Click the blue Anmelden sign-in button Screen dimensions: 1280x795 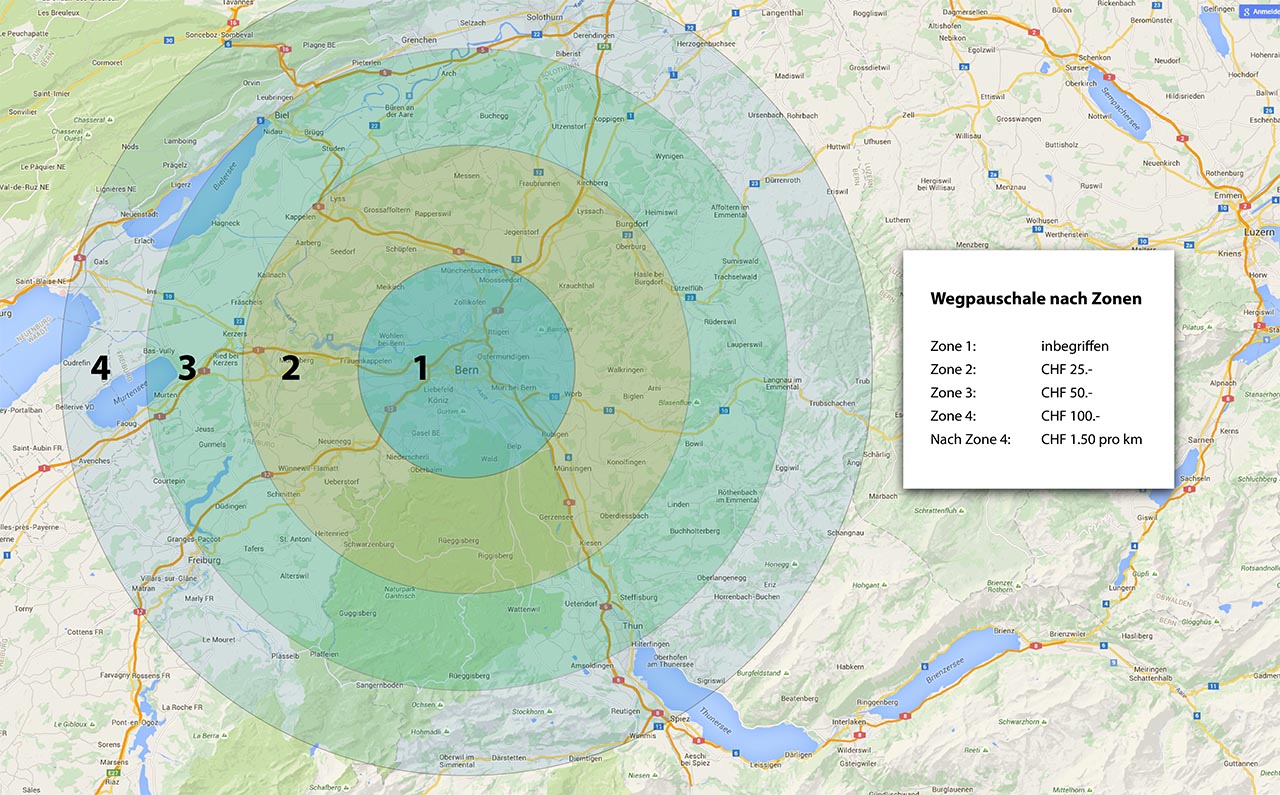click(1259, 12)
